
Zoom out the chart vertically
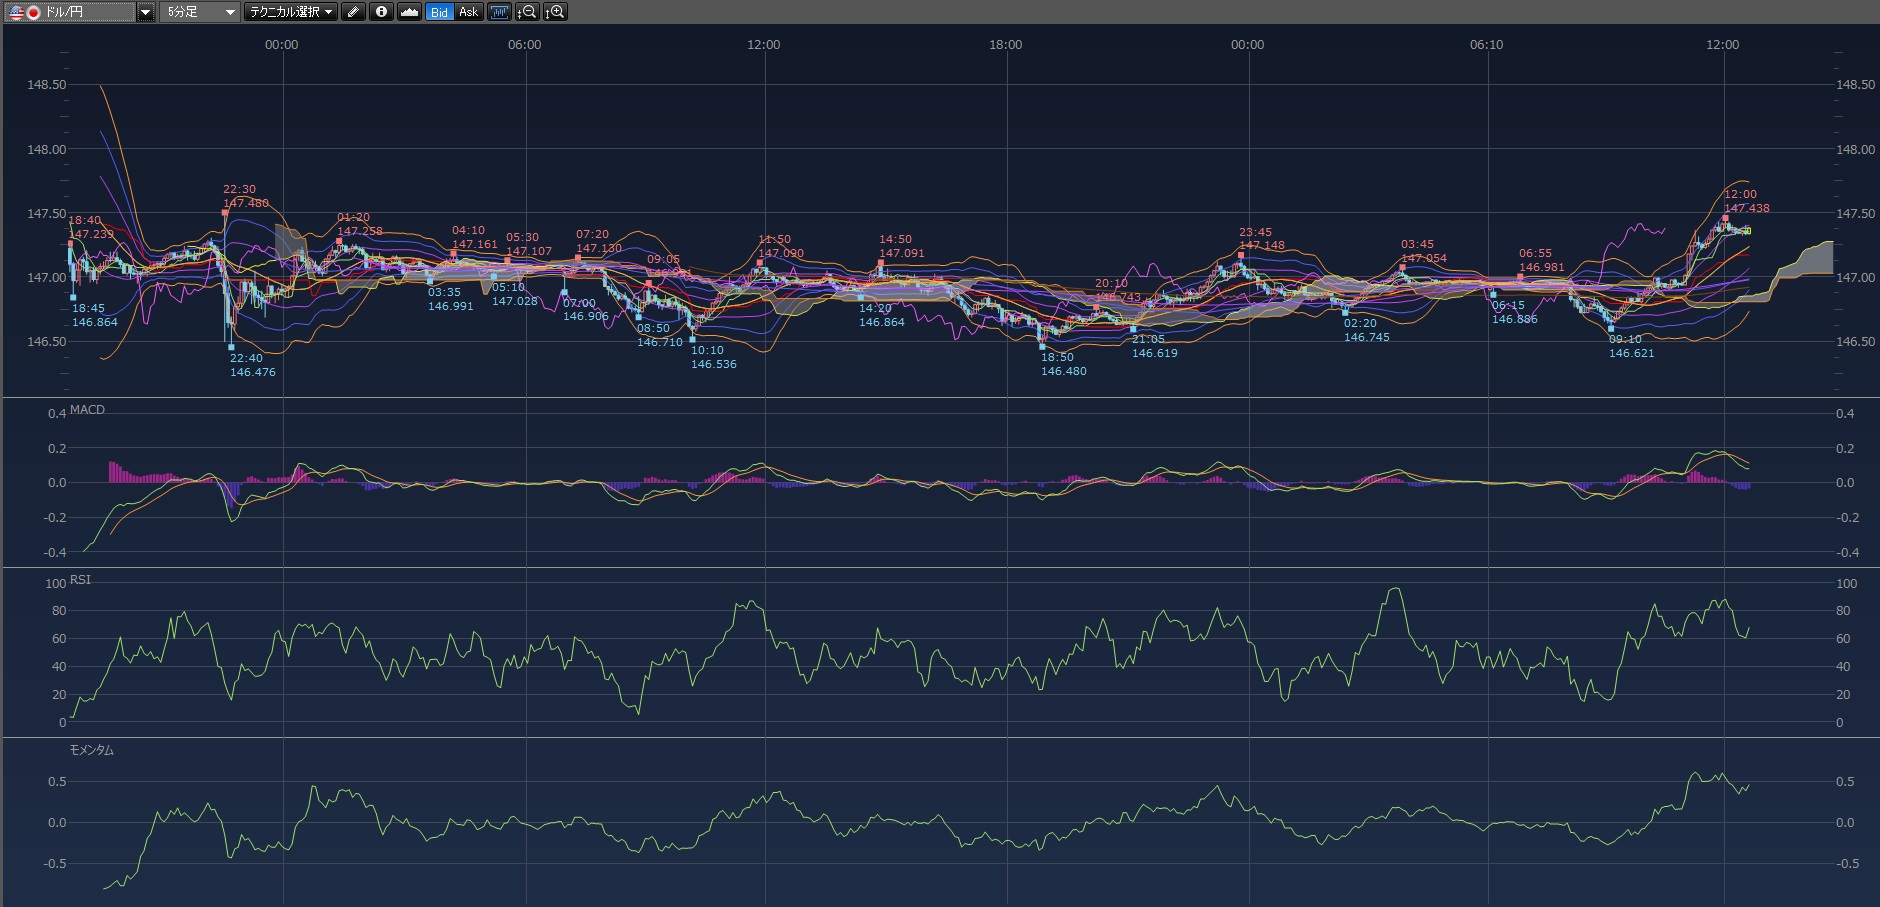527,12
